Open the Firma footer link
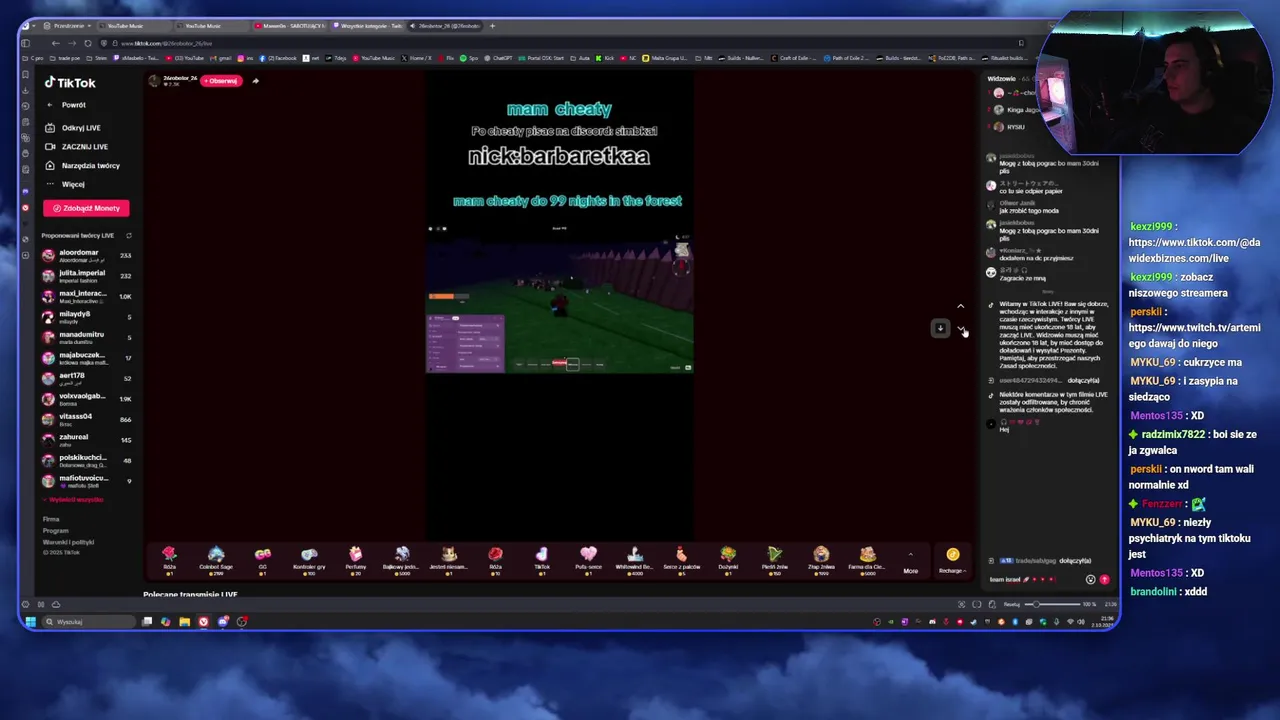The width and height of the screenshot is (1280, 720). [x=51, y=519]
